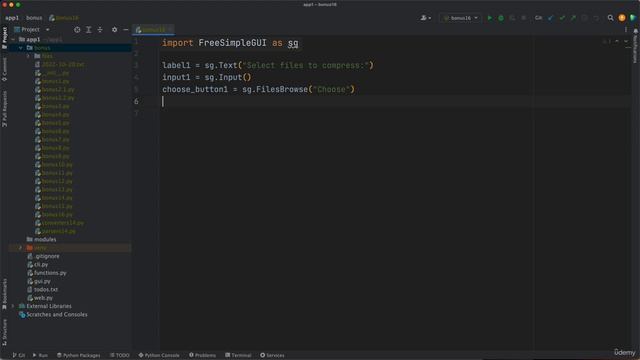640x360 pixels.
Task: Open the user account dropdown icon
Action: 425,18
